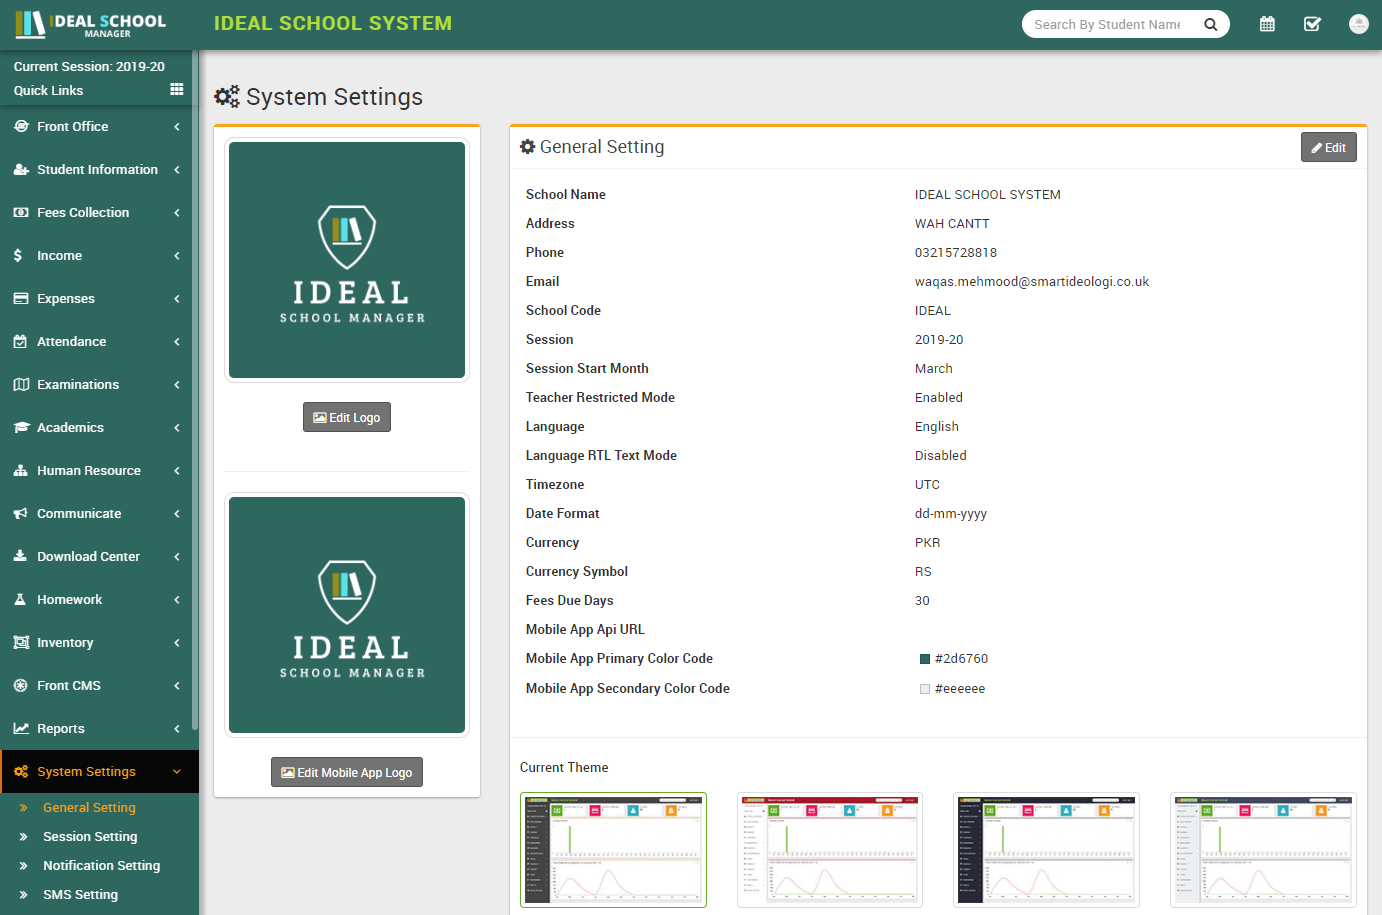Open SMS Setting submenu item
The height and width of the screenshot is (915, 1382).
(x=80, y=894)
